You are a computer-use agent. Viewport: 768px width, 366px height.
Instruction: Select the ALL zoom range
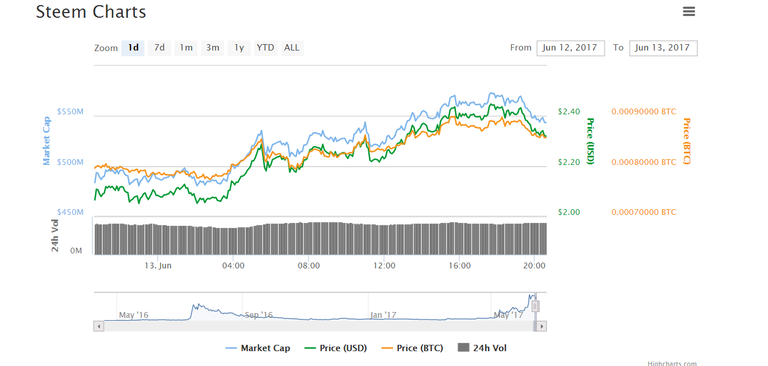[x=292, y=48]
